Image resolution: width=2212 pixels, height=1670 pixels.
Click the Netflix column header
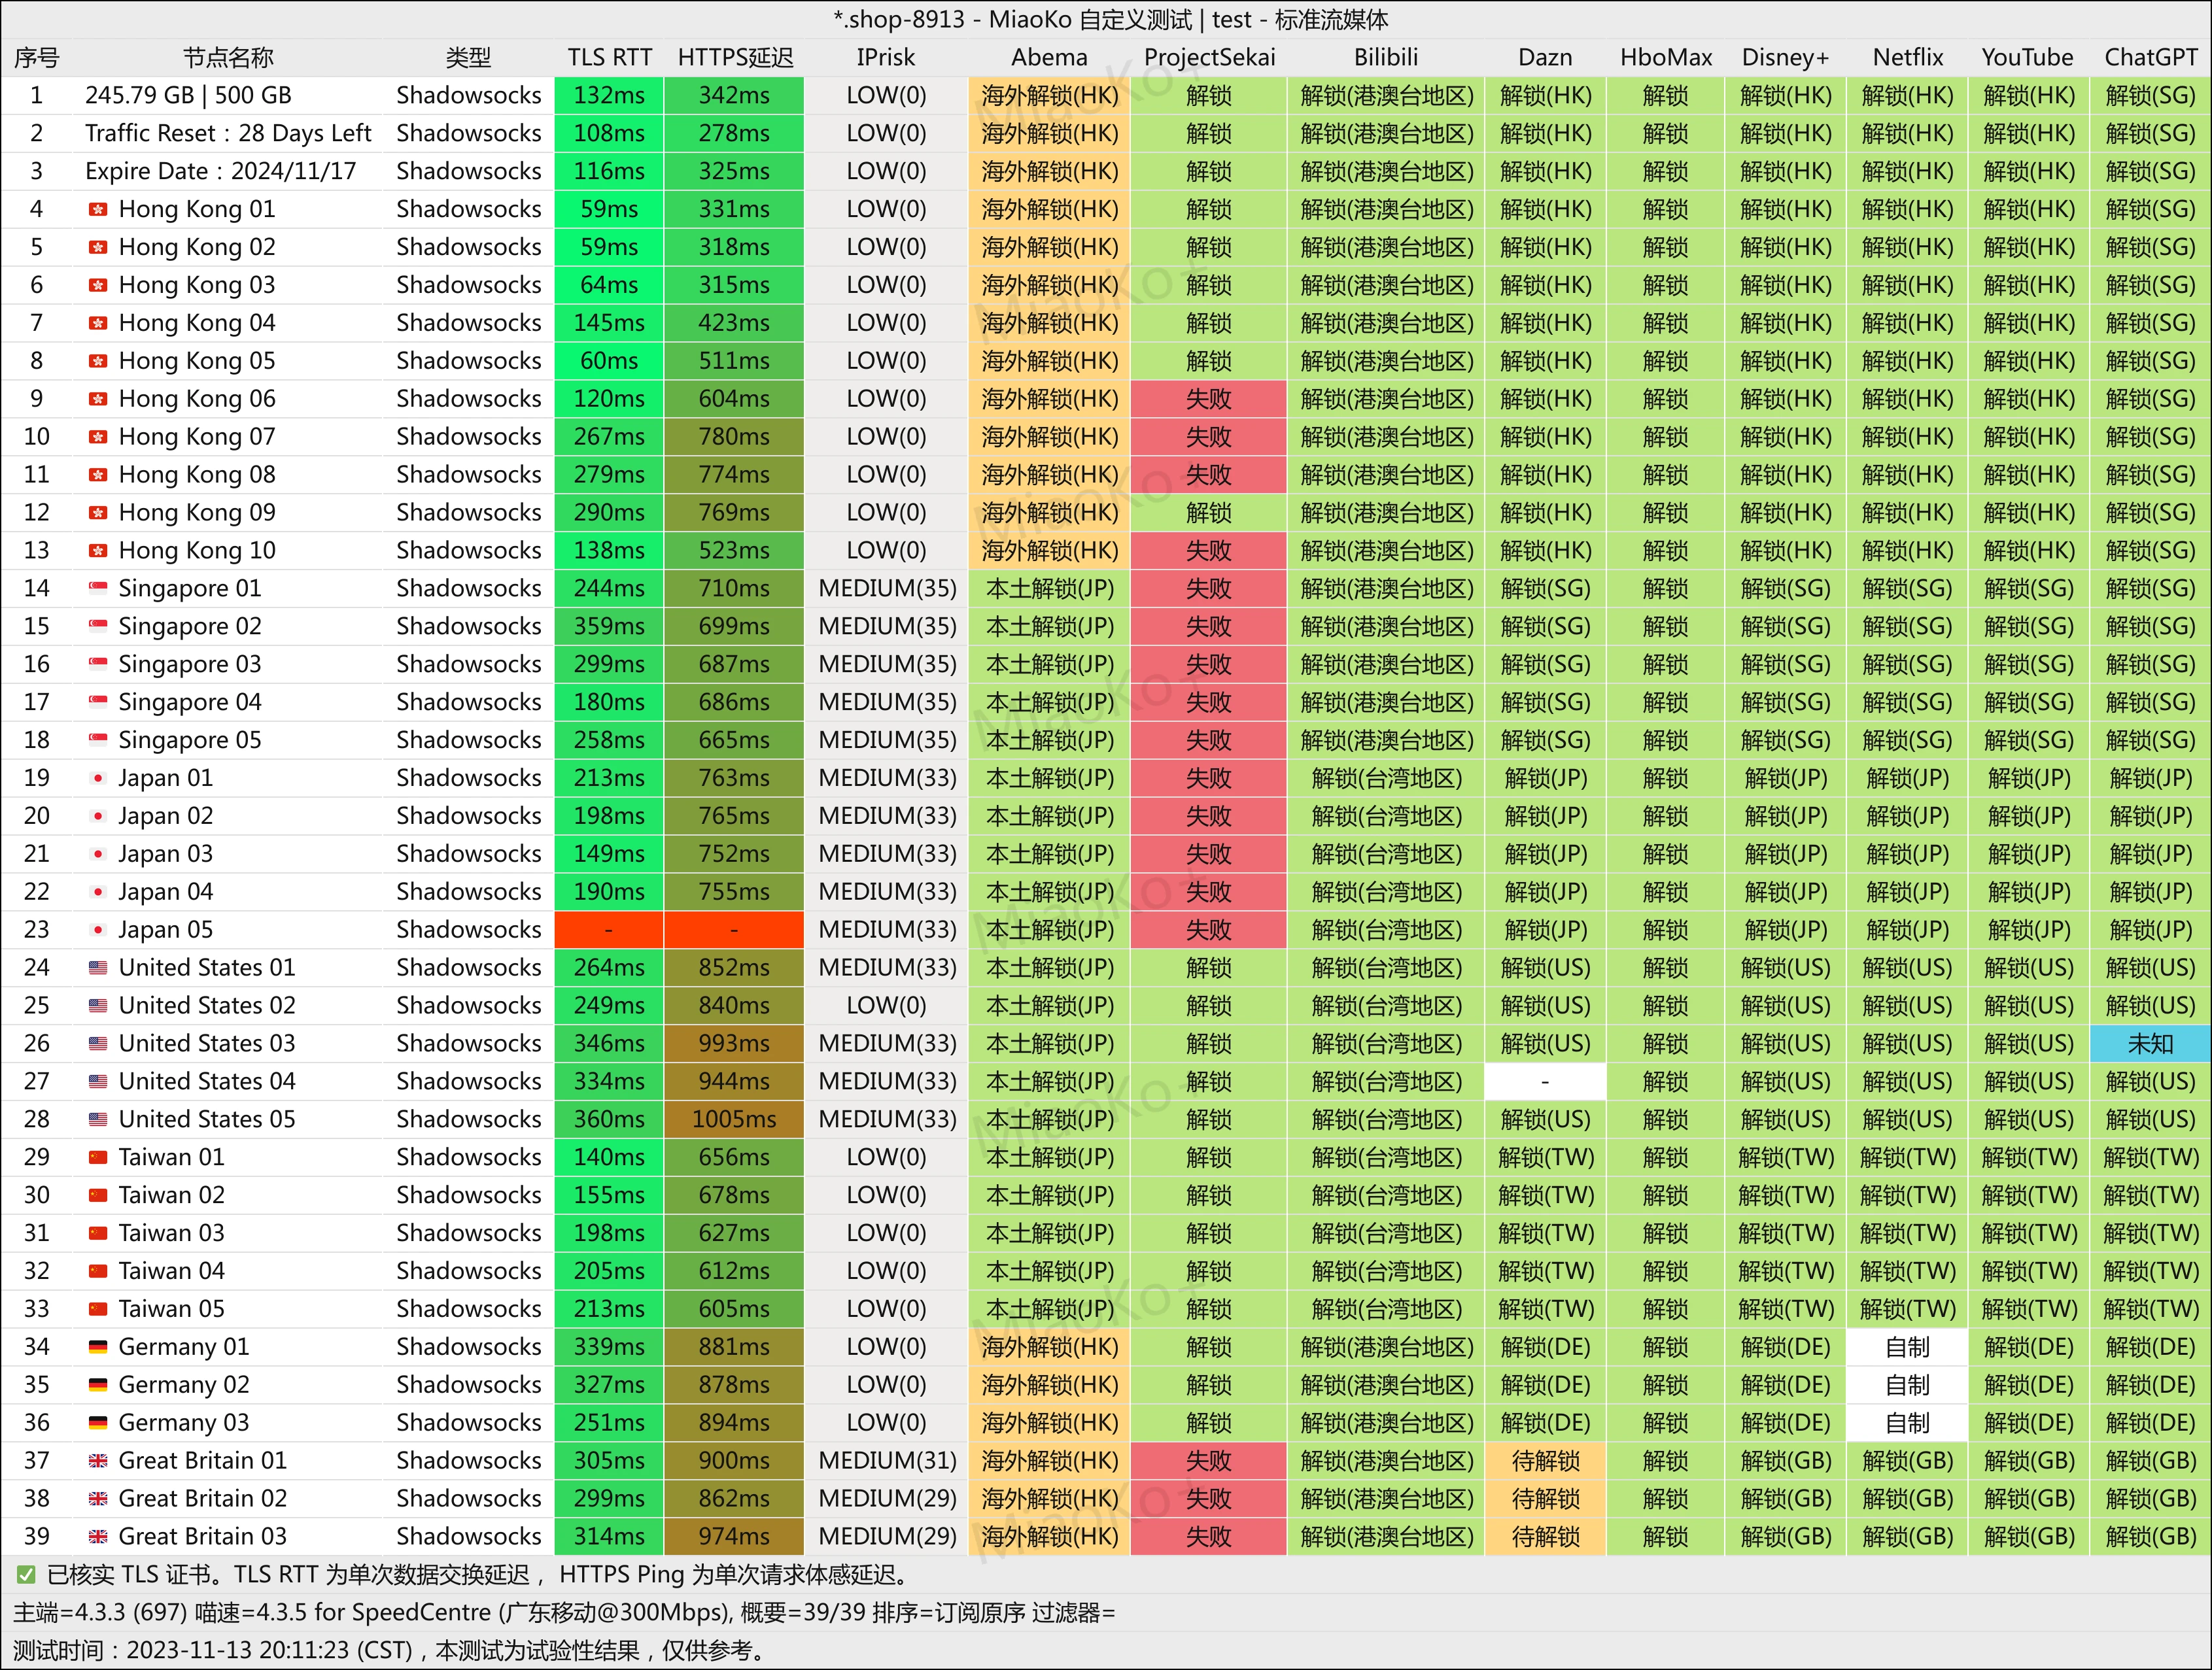point(1907,58)
